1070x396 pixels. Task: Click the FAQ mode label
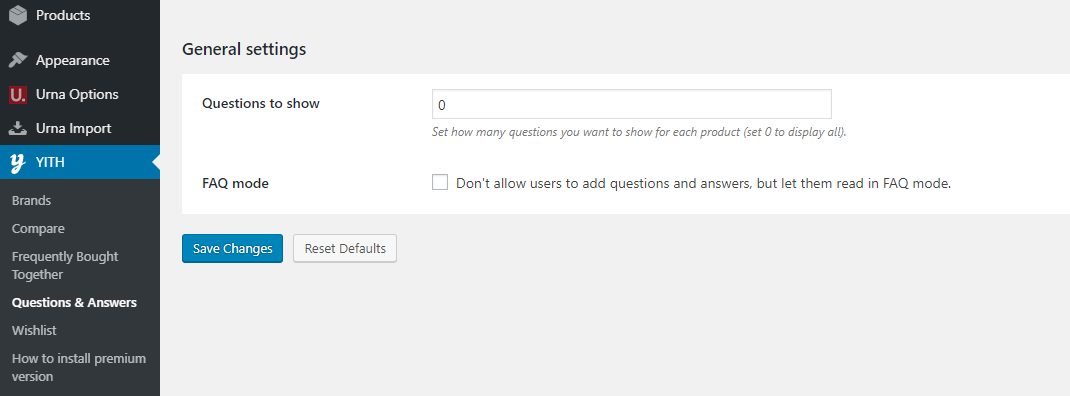click(x=235, y=184)
